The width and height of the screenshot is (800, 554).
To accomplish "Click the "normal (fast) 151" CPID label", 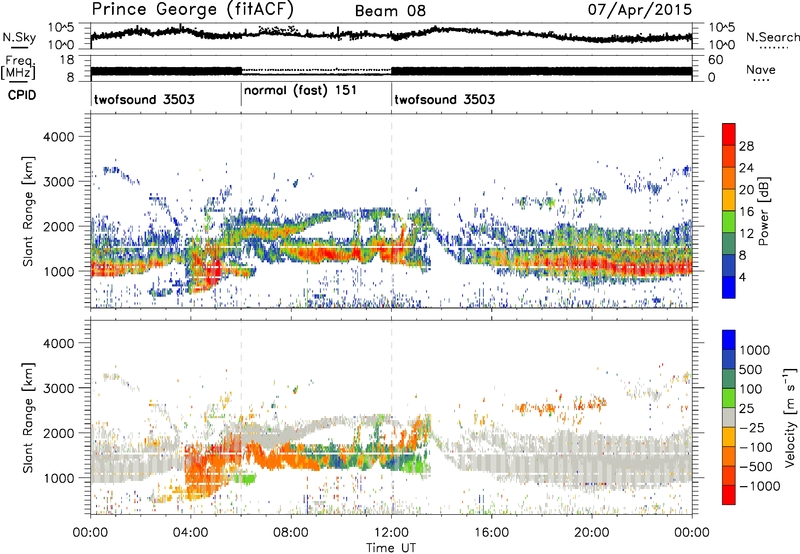I will (300, 90).
